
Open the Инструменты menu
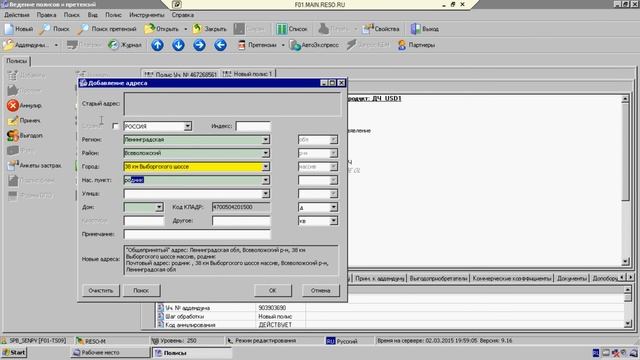[147, 15]
